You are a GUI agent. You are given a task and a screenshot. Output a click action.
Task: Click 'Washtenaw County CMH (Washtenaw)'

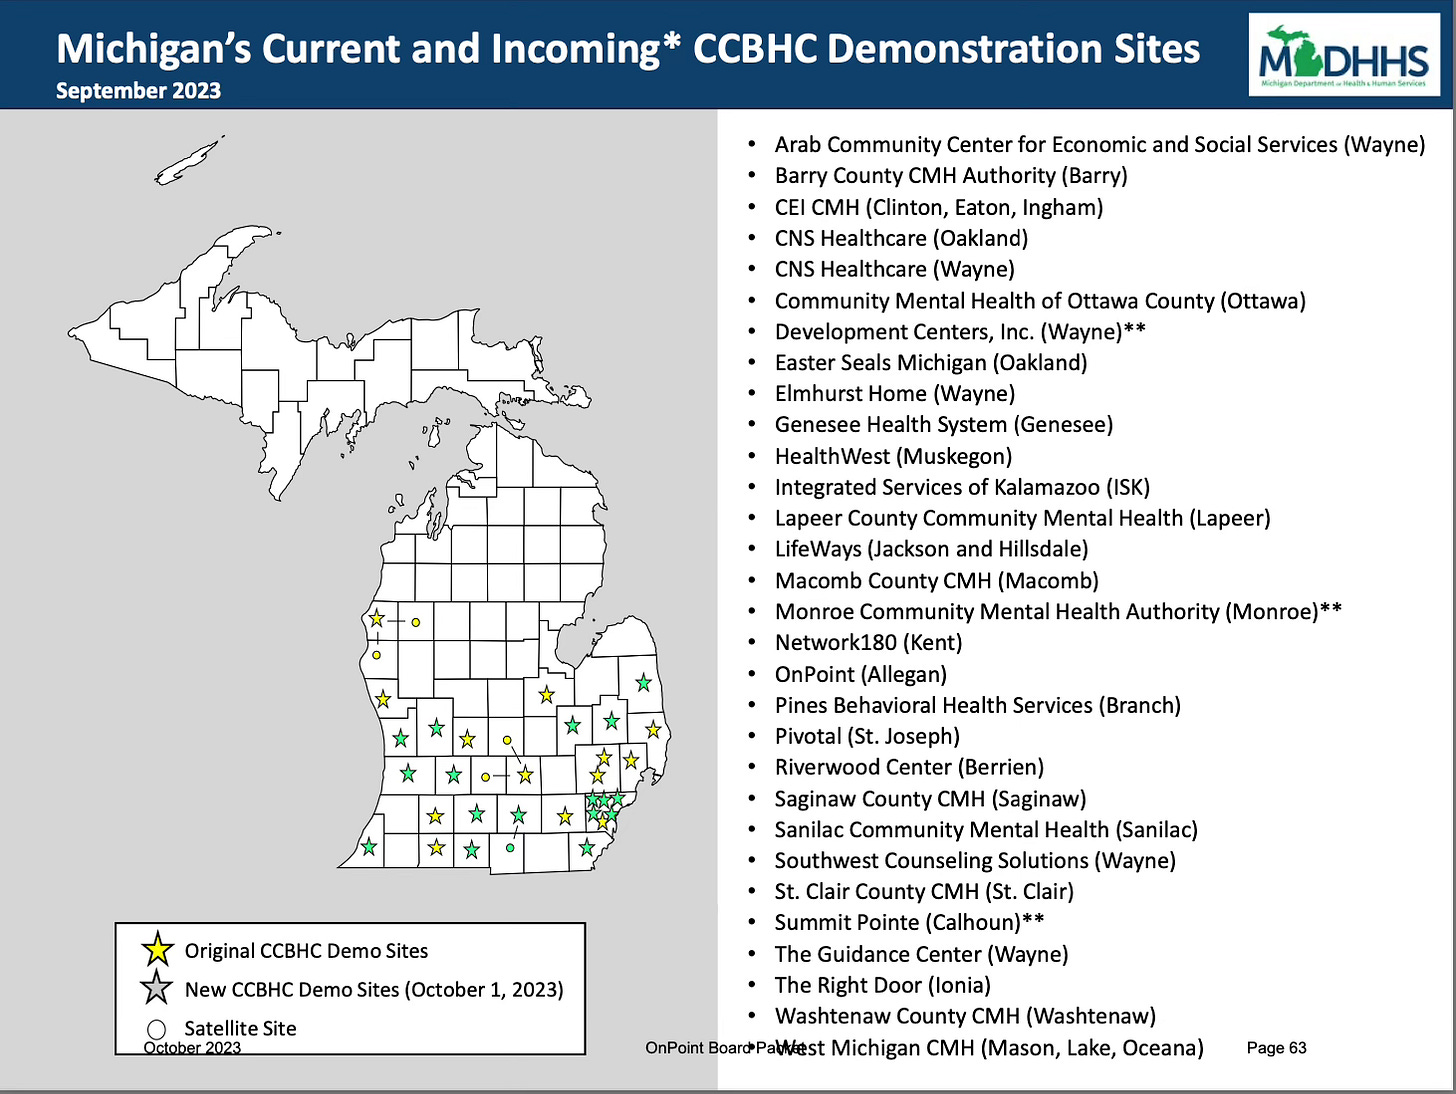point(965,1016)
